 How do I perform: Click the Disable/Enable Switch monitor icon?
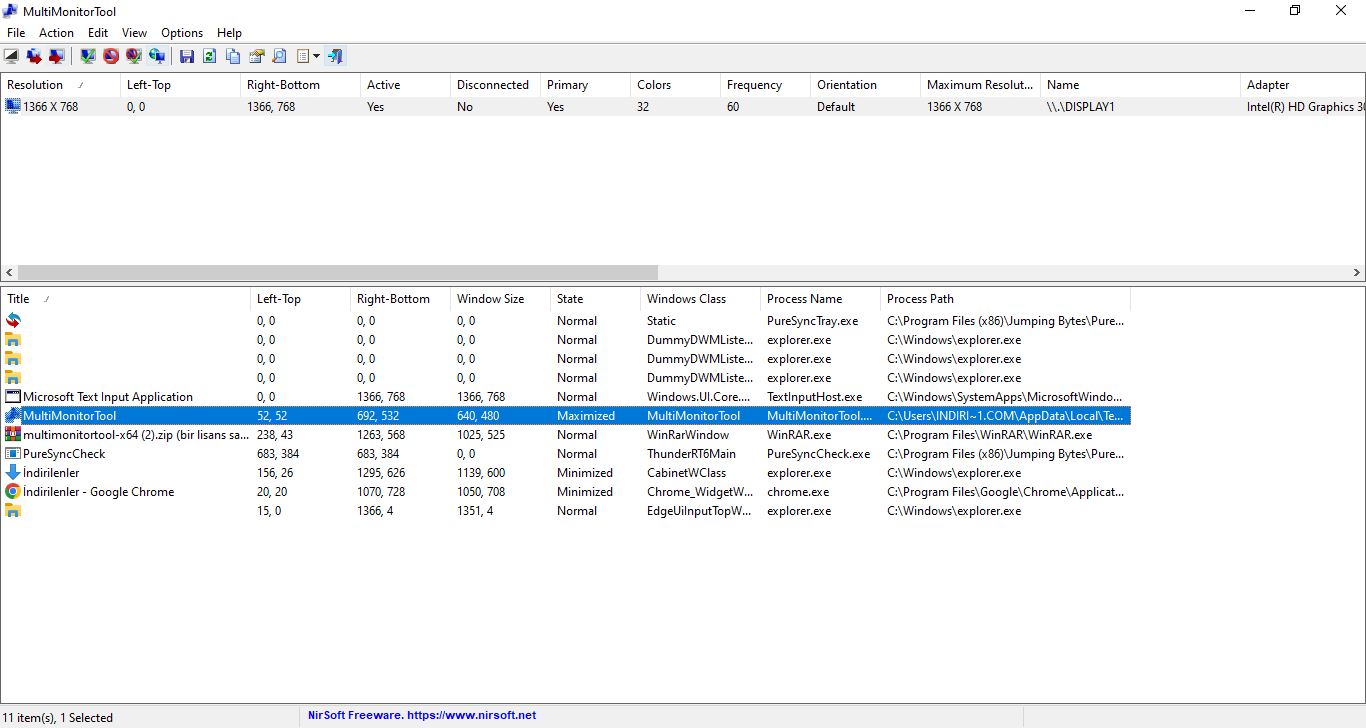coord(134,56)
